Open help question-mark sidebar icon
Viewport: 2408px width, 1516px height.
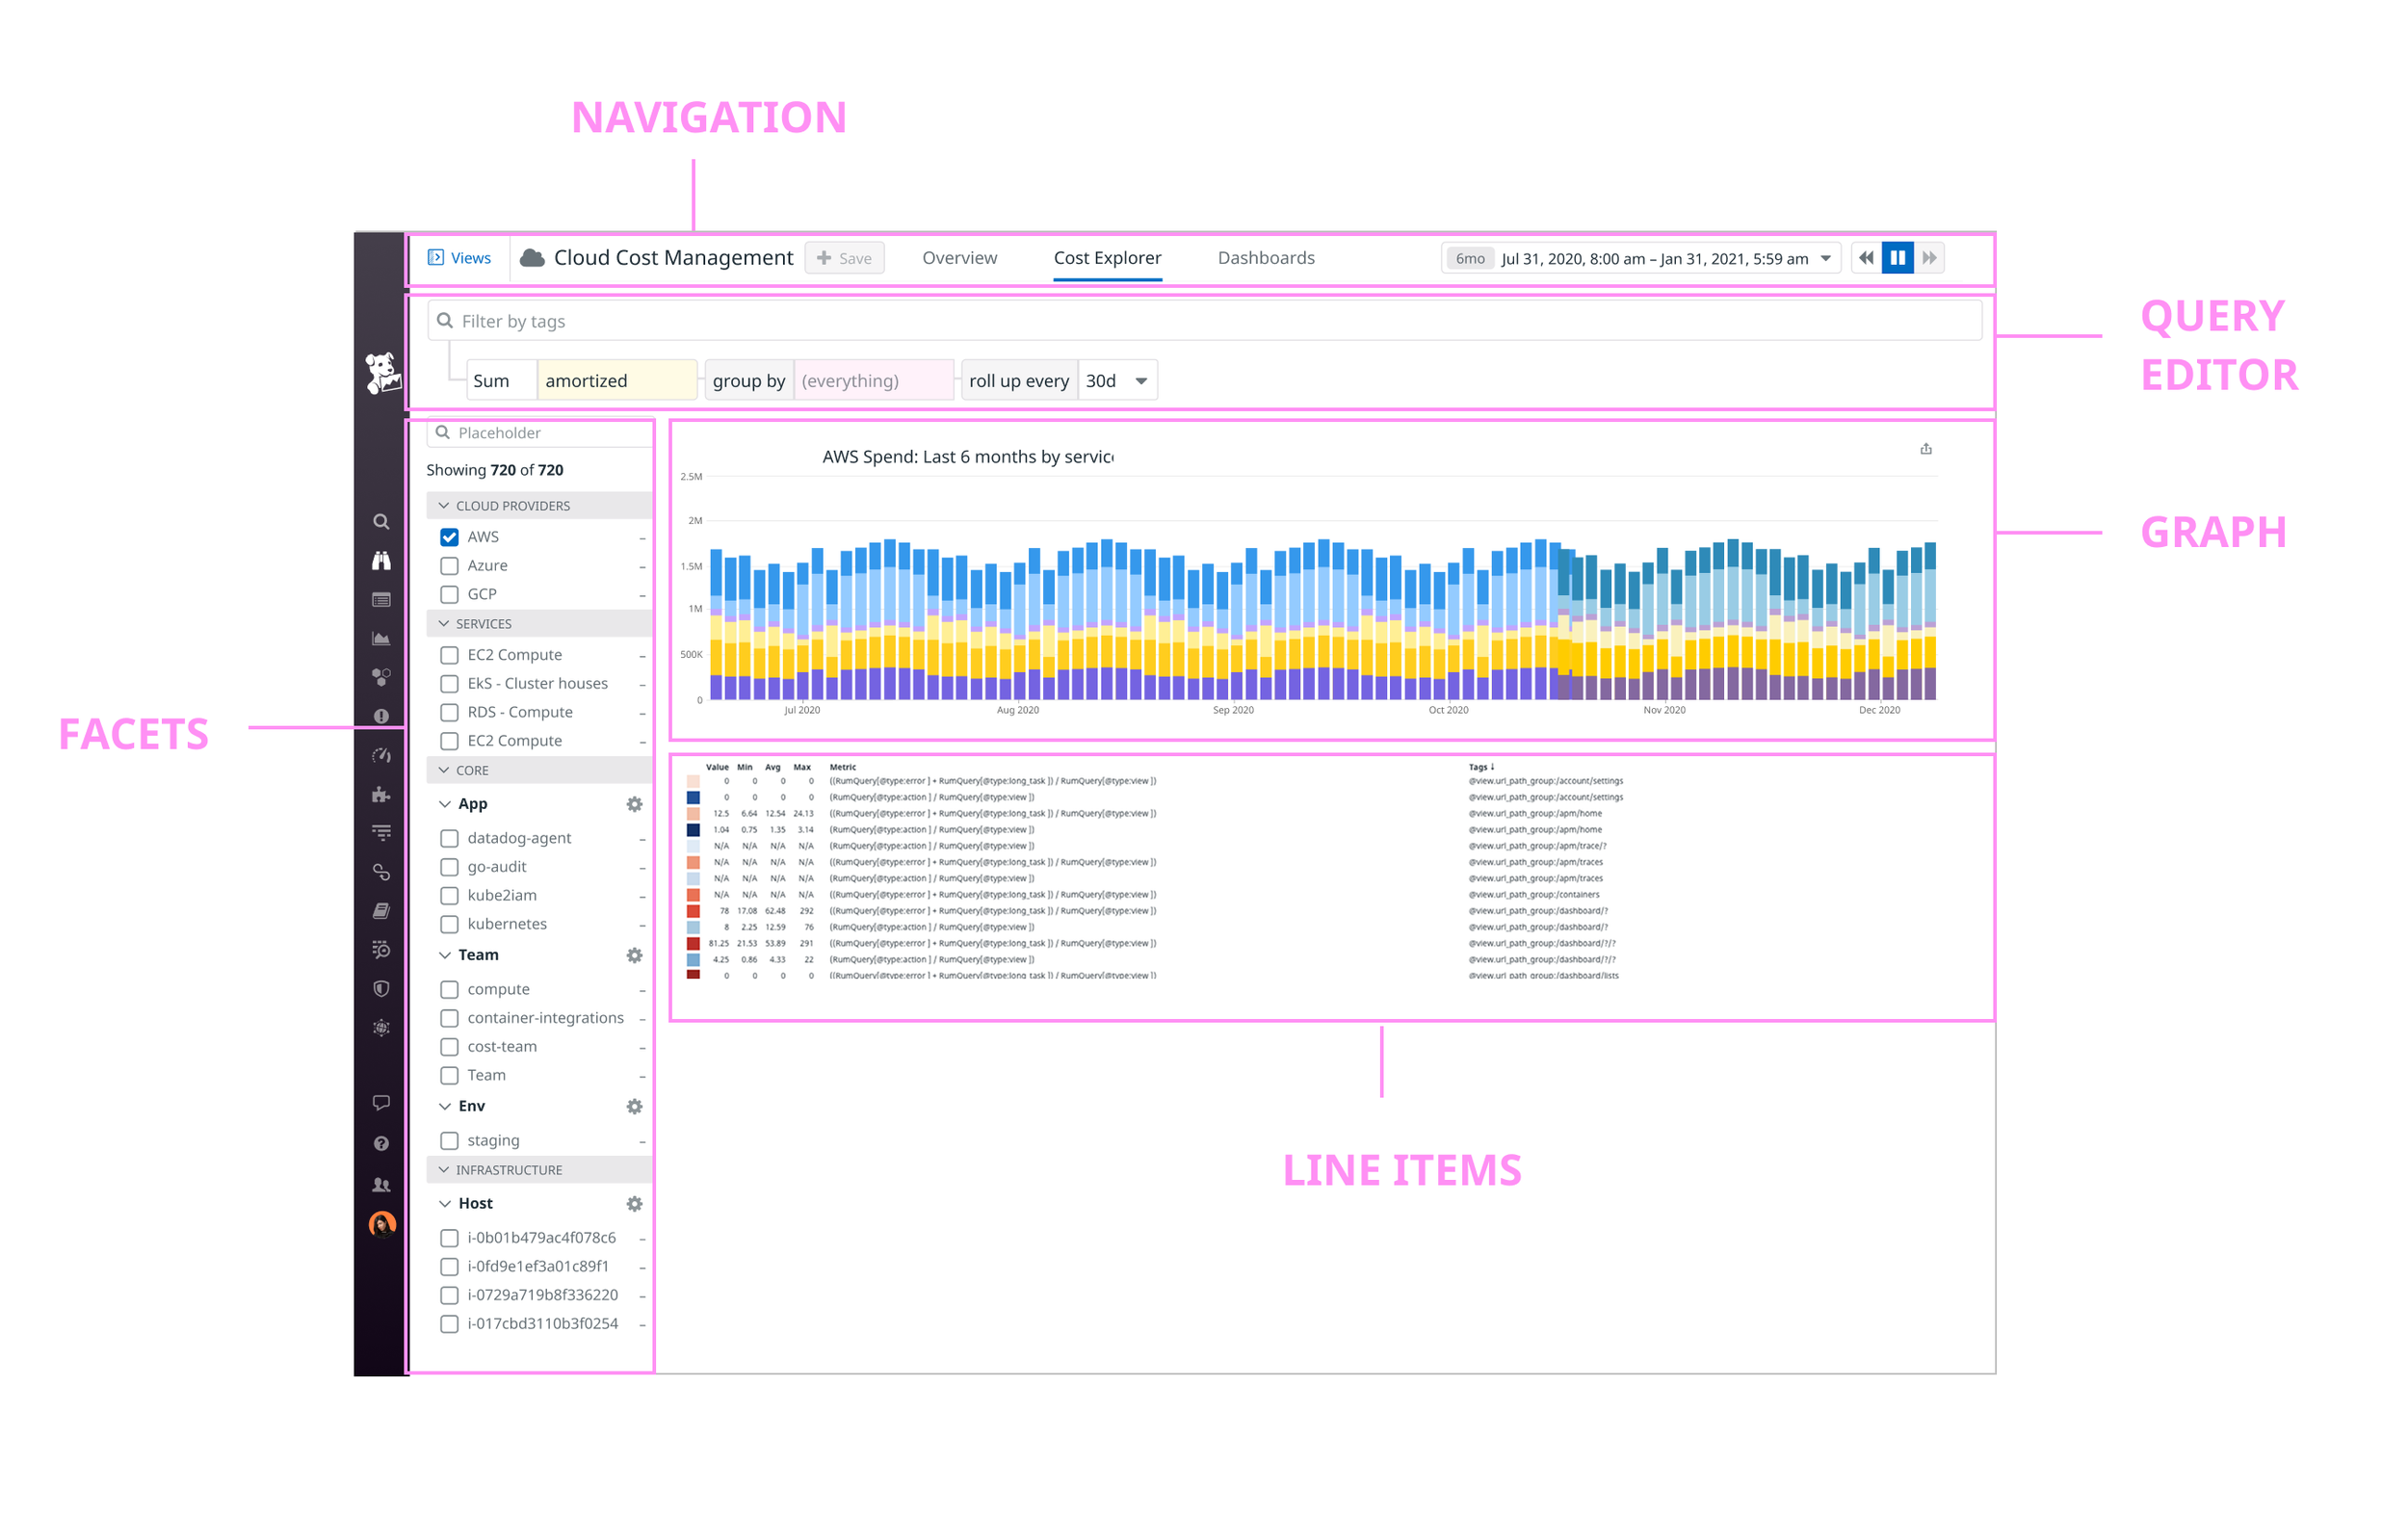click(381, 1144)
